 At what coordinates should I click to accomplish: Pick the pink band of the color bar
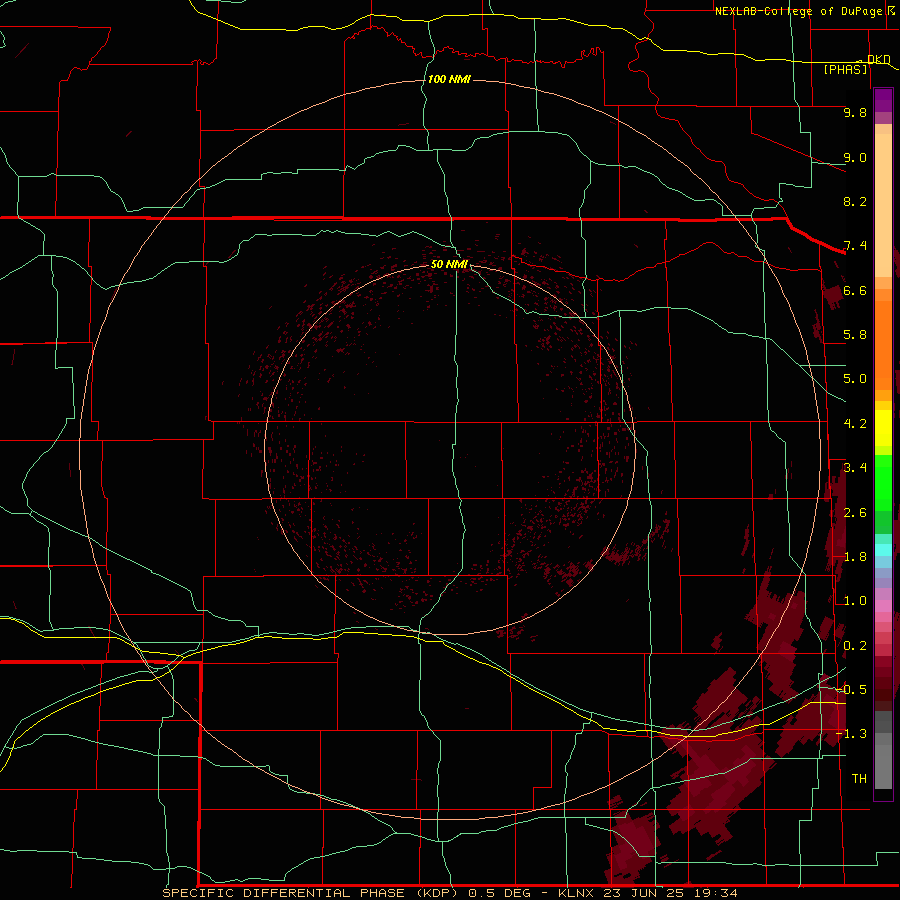coord(883,606)
